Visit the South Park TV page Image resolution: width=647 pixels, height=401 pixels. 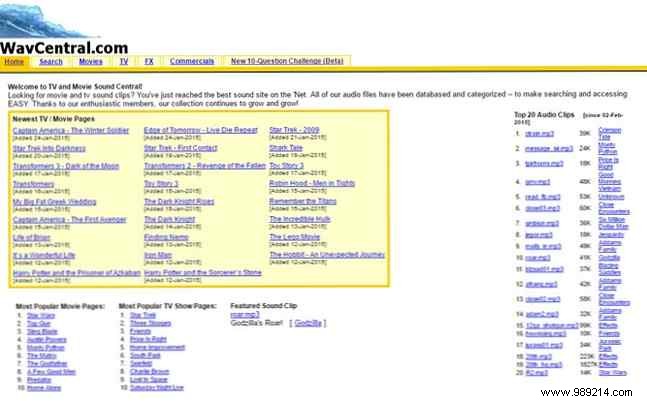pos(145,355)
